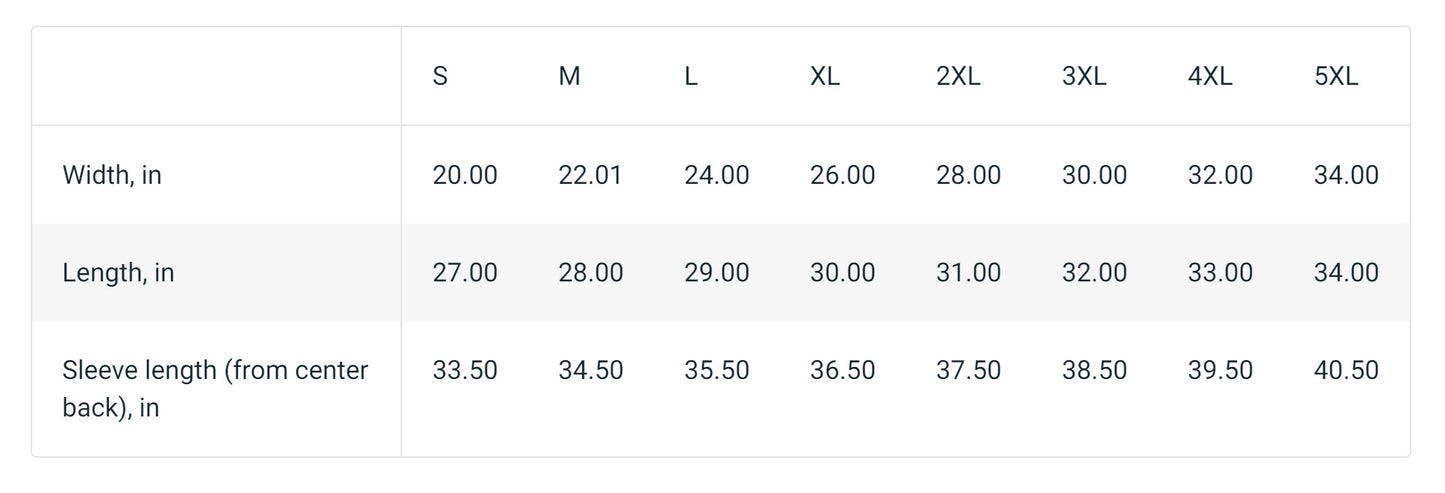
Task: Select the 4XL size column header
Action: point(1210,77)
